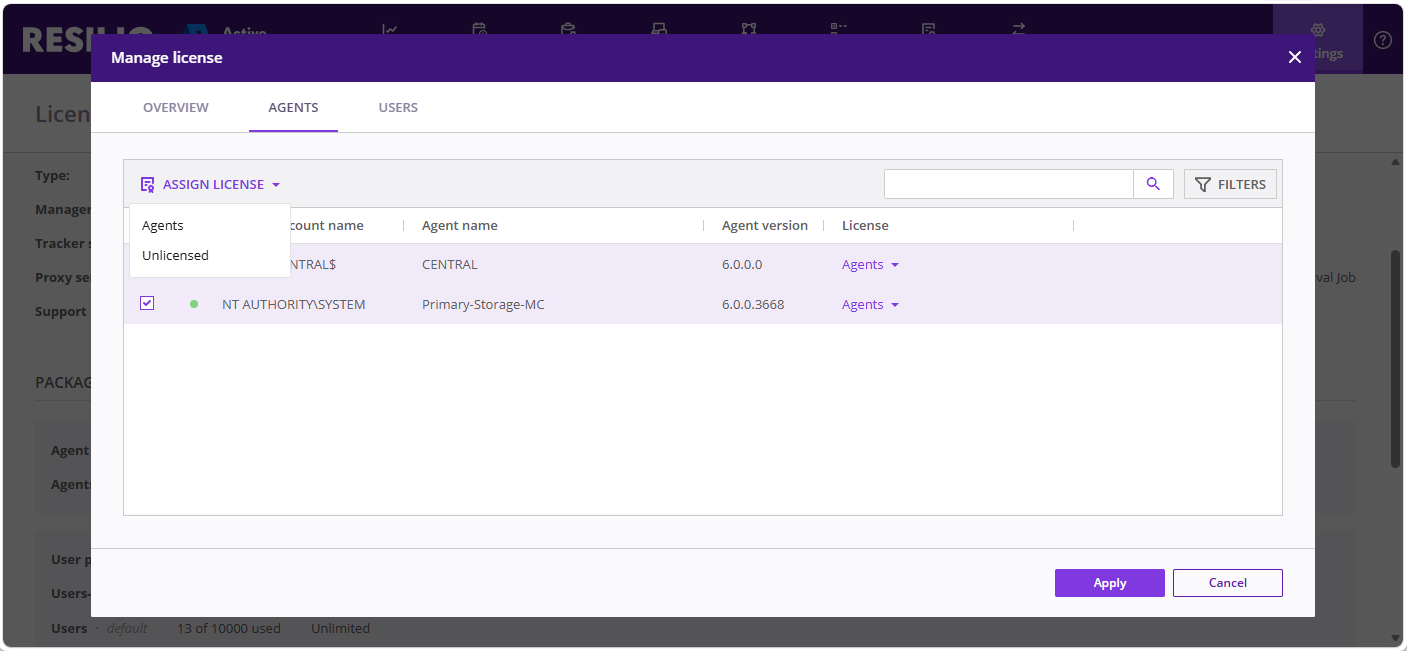Focus the agent search input field
Viewport: 1407px width, 651px height.
pyautogui.click(x=1008, y=184)
